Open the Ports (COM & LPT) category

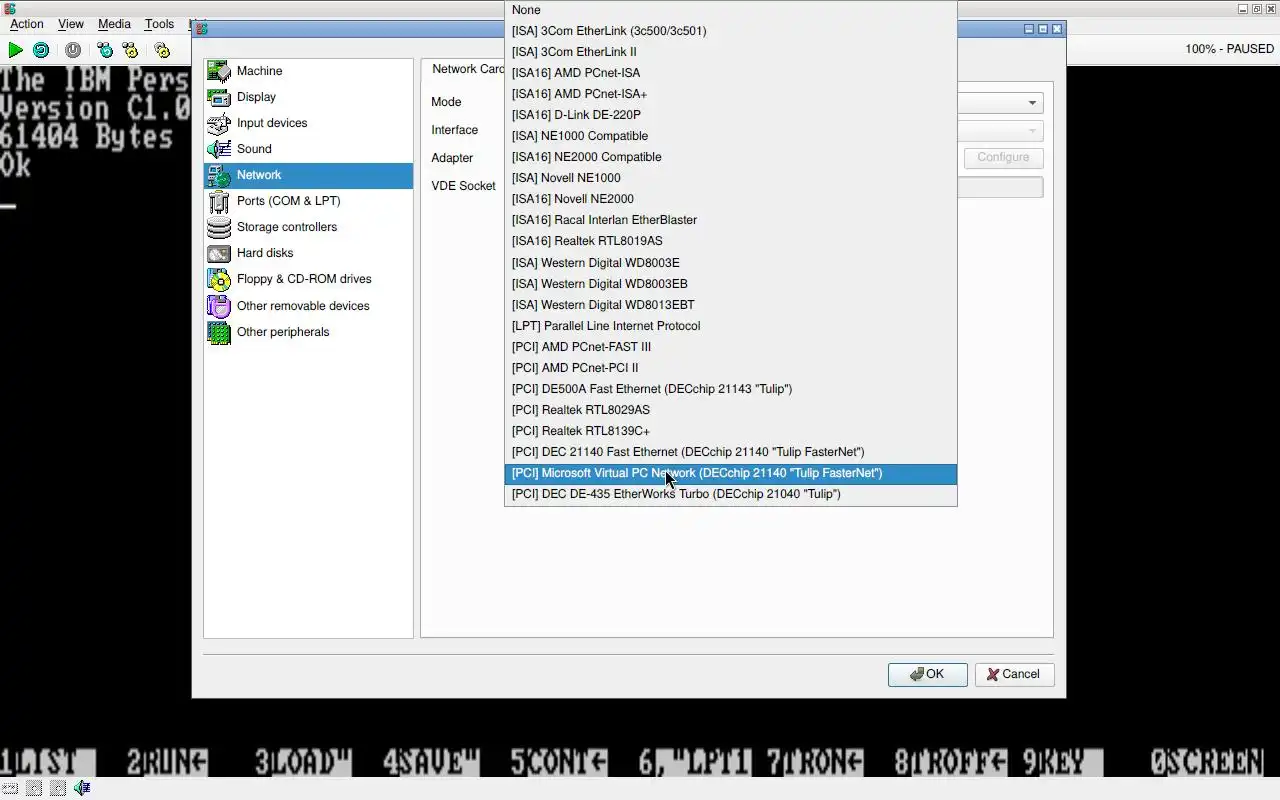pos(308,201)
